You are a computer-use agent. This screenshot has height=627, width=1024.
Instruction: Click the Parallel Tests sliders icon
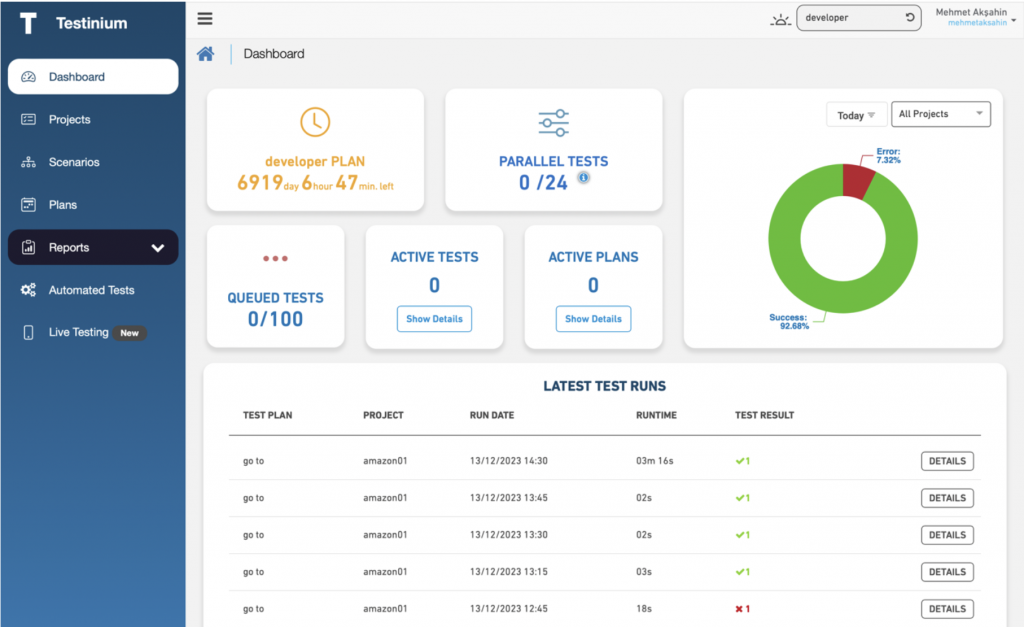553,123
